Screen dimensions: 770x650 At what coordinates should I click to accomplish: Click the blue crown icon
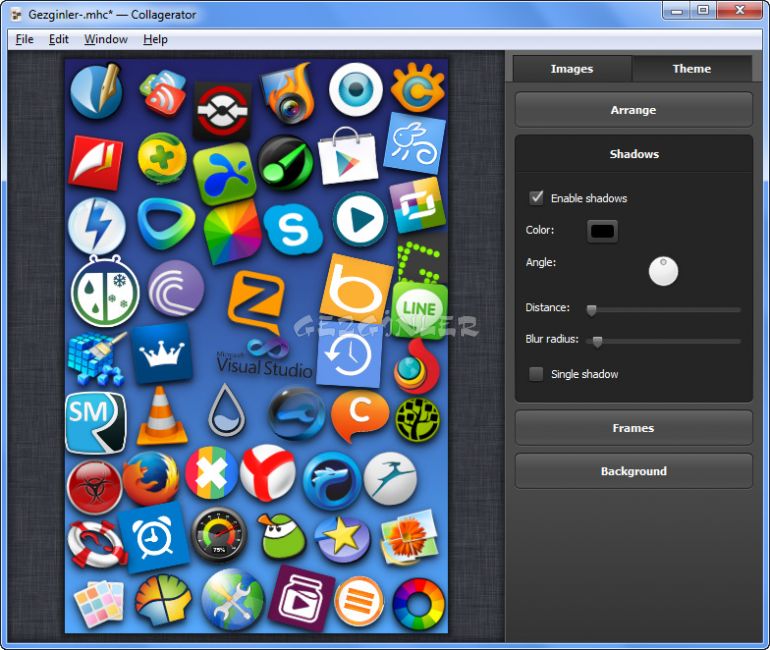point(161,354)
